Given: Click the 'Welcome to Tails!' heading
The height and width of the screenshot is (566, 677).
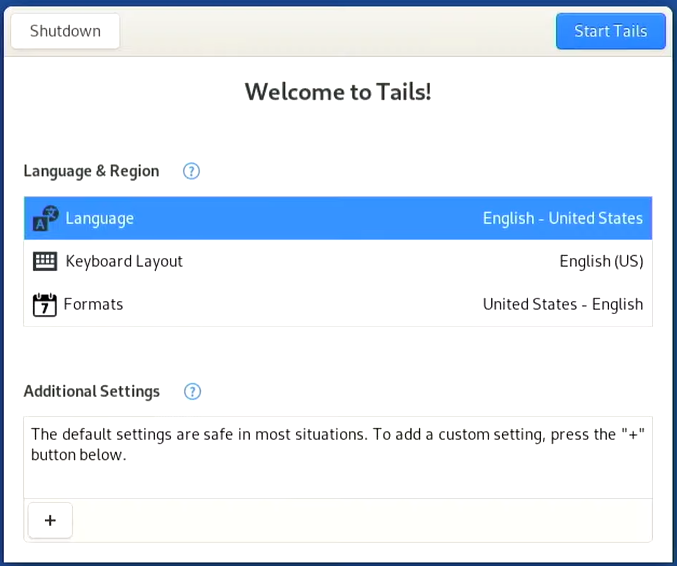Looking at the screenshot, I should click(x=338, y=92).
